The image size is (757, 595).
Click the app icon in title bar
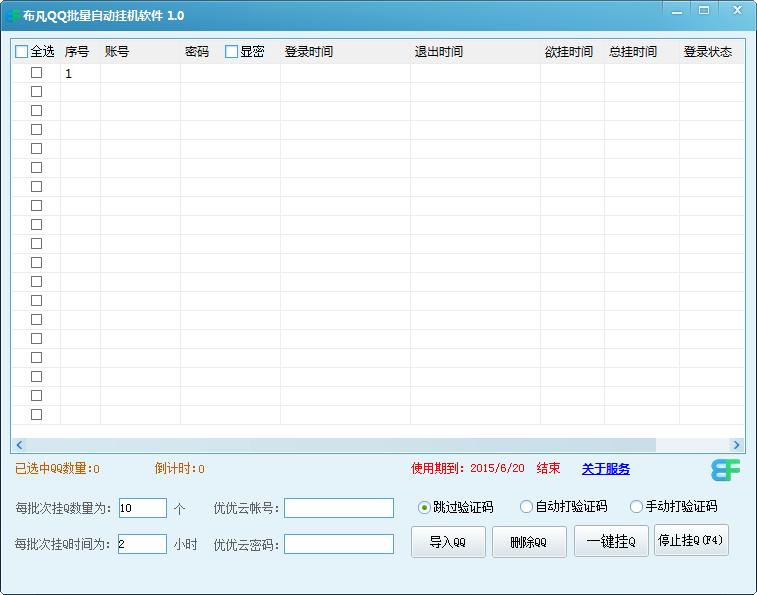point(13,16)
